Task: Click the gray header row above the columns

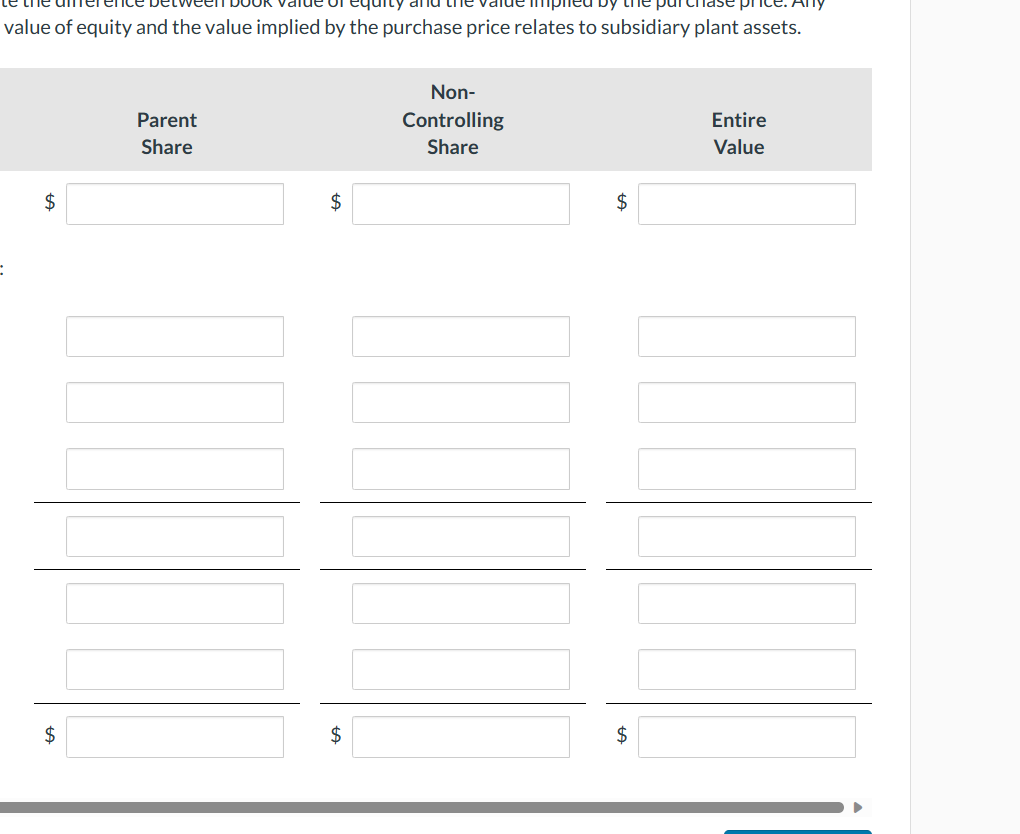Action: [x=436, y=119]
